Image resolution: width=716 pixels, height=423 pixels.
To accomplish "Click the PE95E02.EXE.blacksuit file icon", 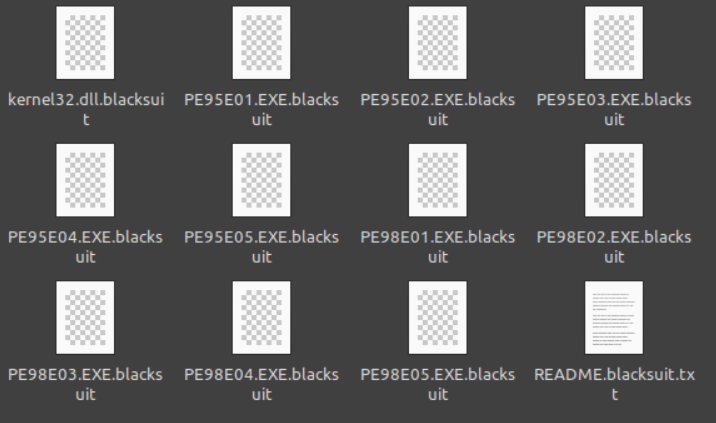I will 438,42.
